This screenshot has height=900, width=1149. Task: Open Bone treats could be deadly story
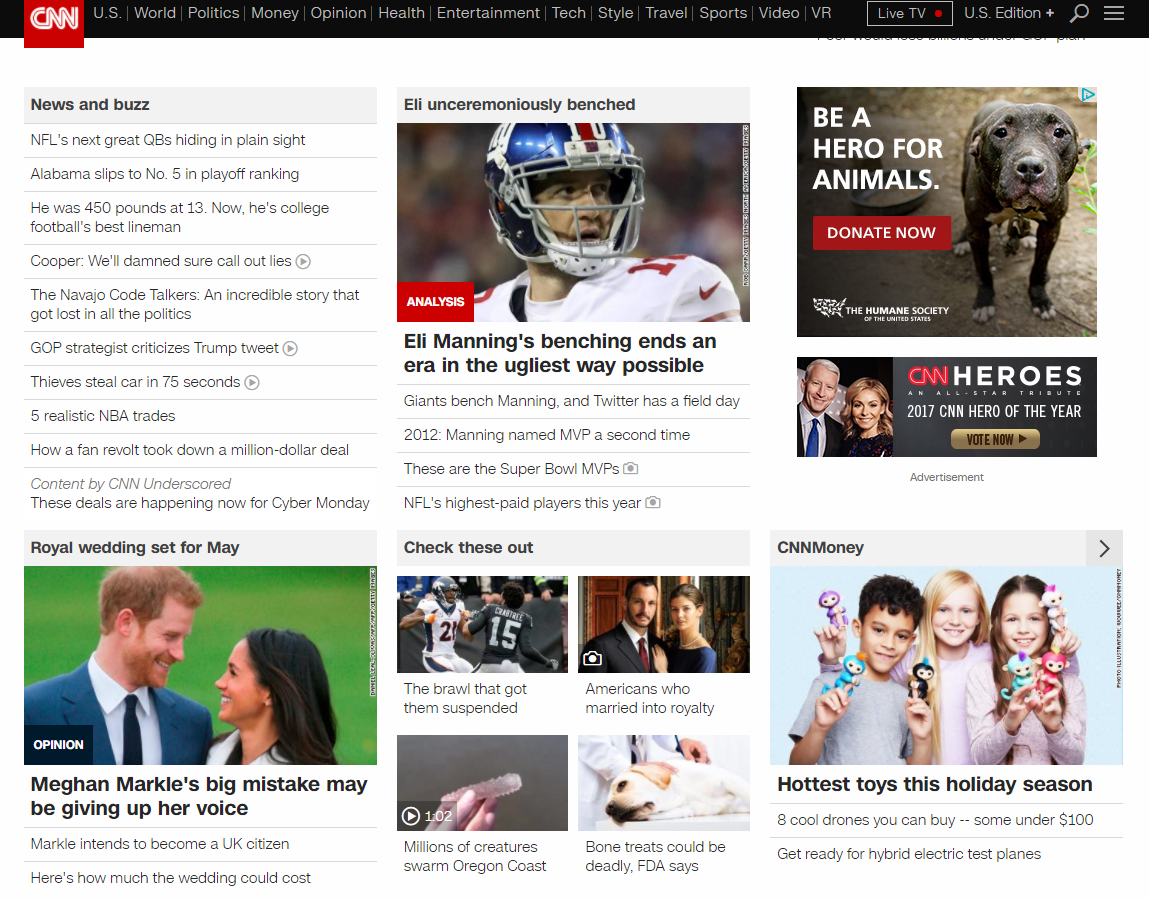point(655,857)
